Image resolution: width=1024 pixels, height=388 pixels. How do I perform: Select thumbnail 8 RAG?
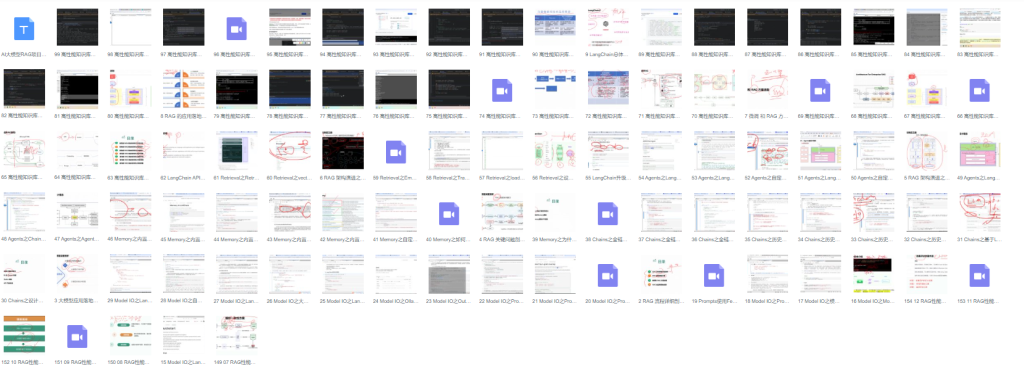pos(183,89)
